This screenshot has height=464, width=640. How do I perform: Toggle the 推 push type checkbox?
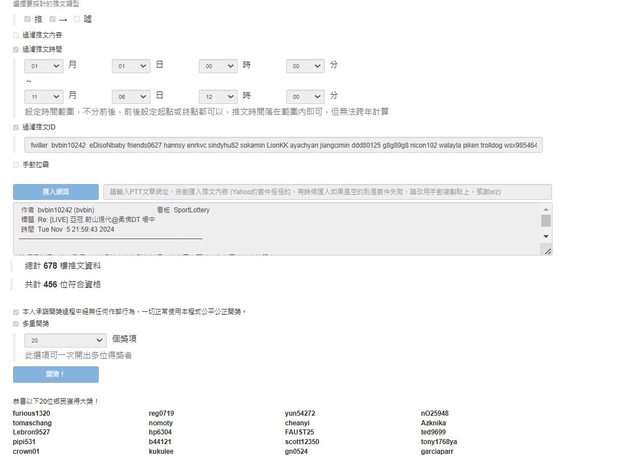pos(28,19)
